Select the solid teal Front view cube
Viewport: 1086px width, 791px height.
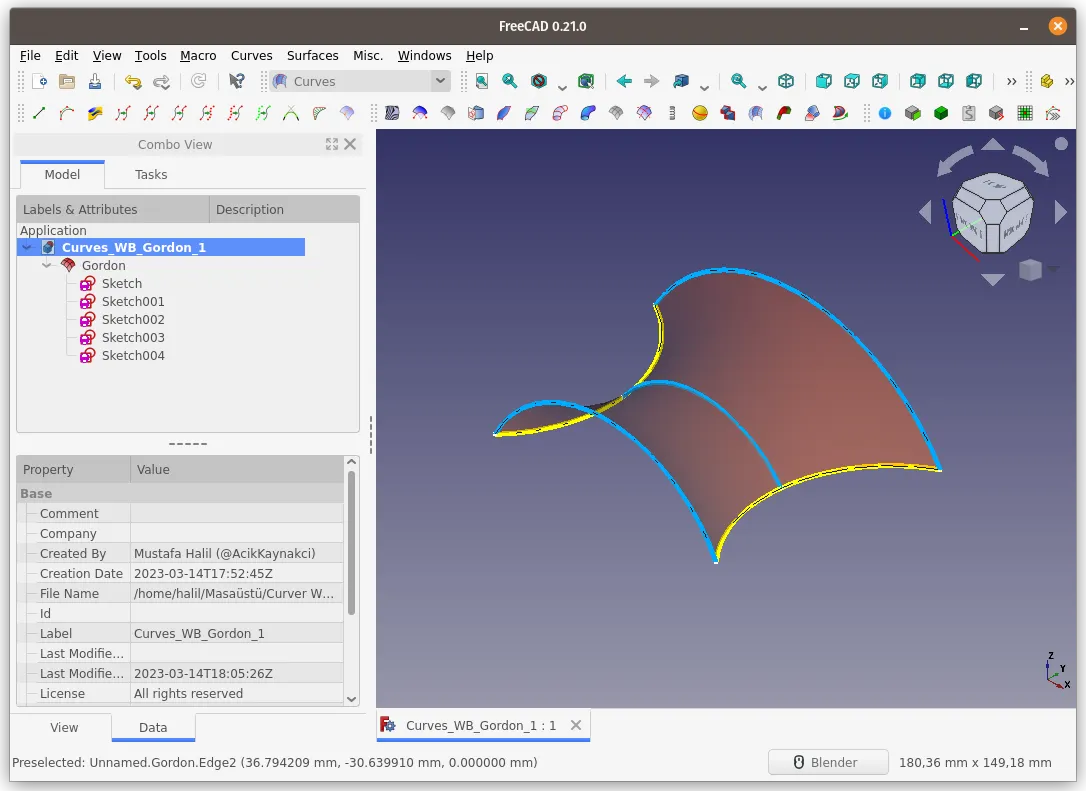tap(824, 82)
